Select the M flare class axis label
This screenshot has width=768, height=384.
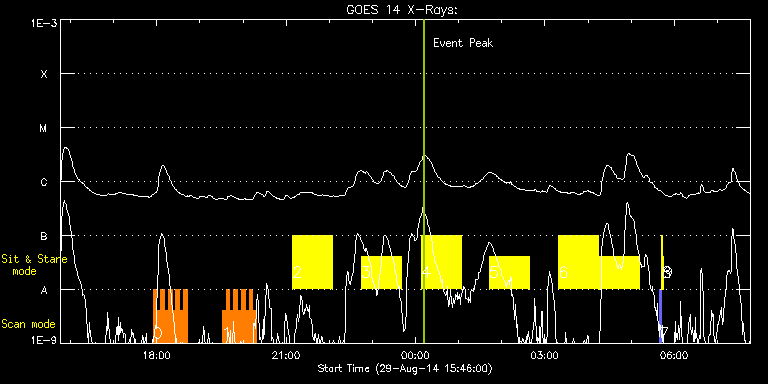[x=44, y=128]
